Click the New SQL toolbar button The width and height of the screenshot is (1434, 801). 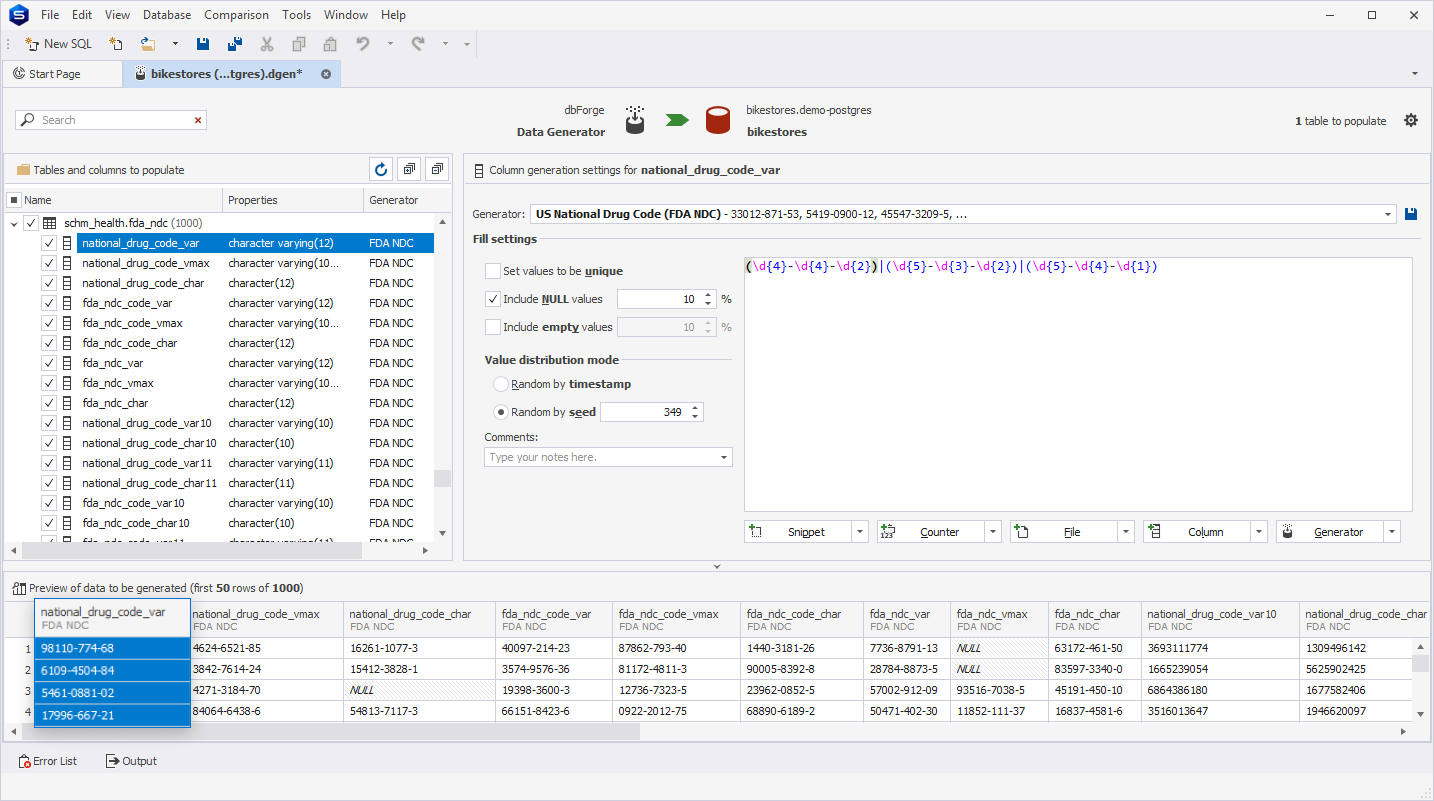58,44
